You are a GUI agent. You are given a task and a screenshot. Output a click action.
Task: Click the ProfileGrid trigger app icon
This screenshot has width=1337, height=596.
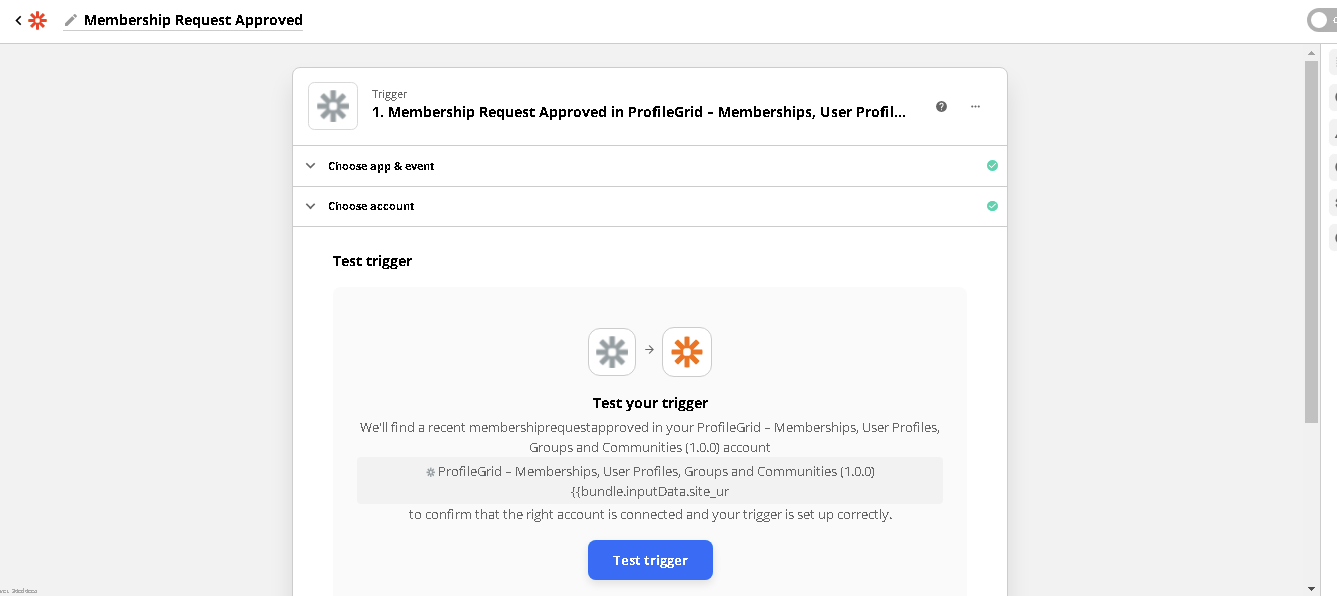point(333,106)
